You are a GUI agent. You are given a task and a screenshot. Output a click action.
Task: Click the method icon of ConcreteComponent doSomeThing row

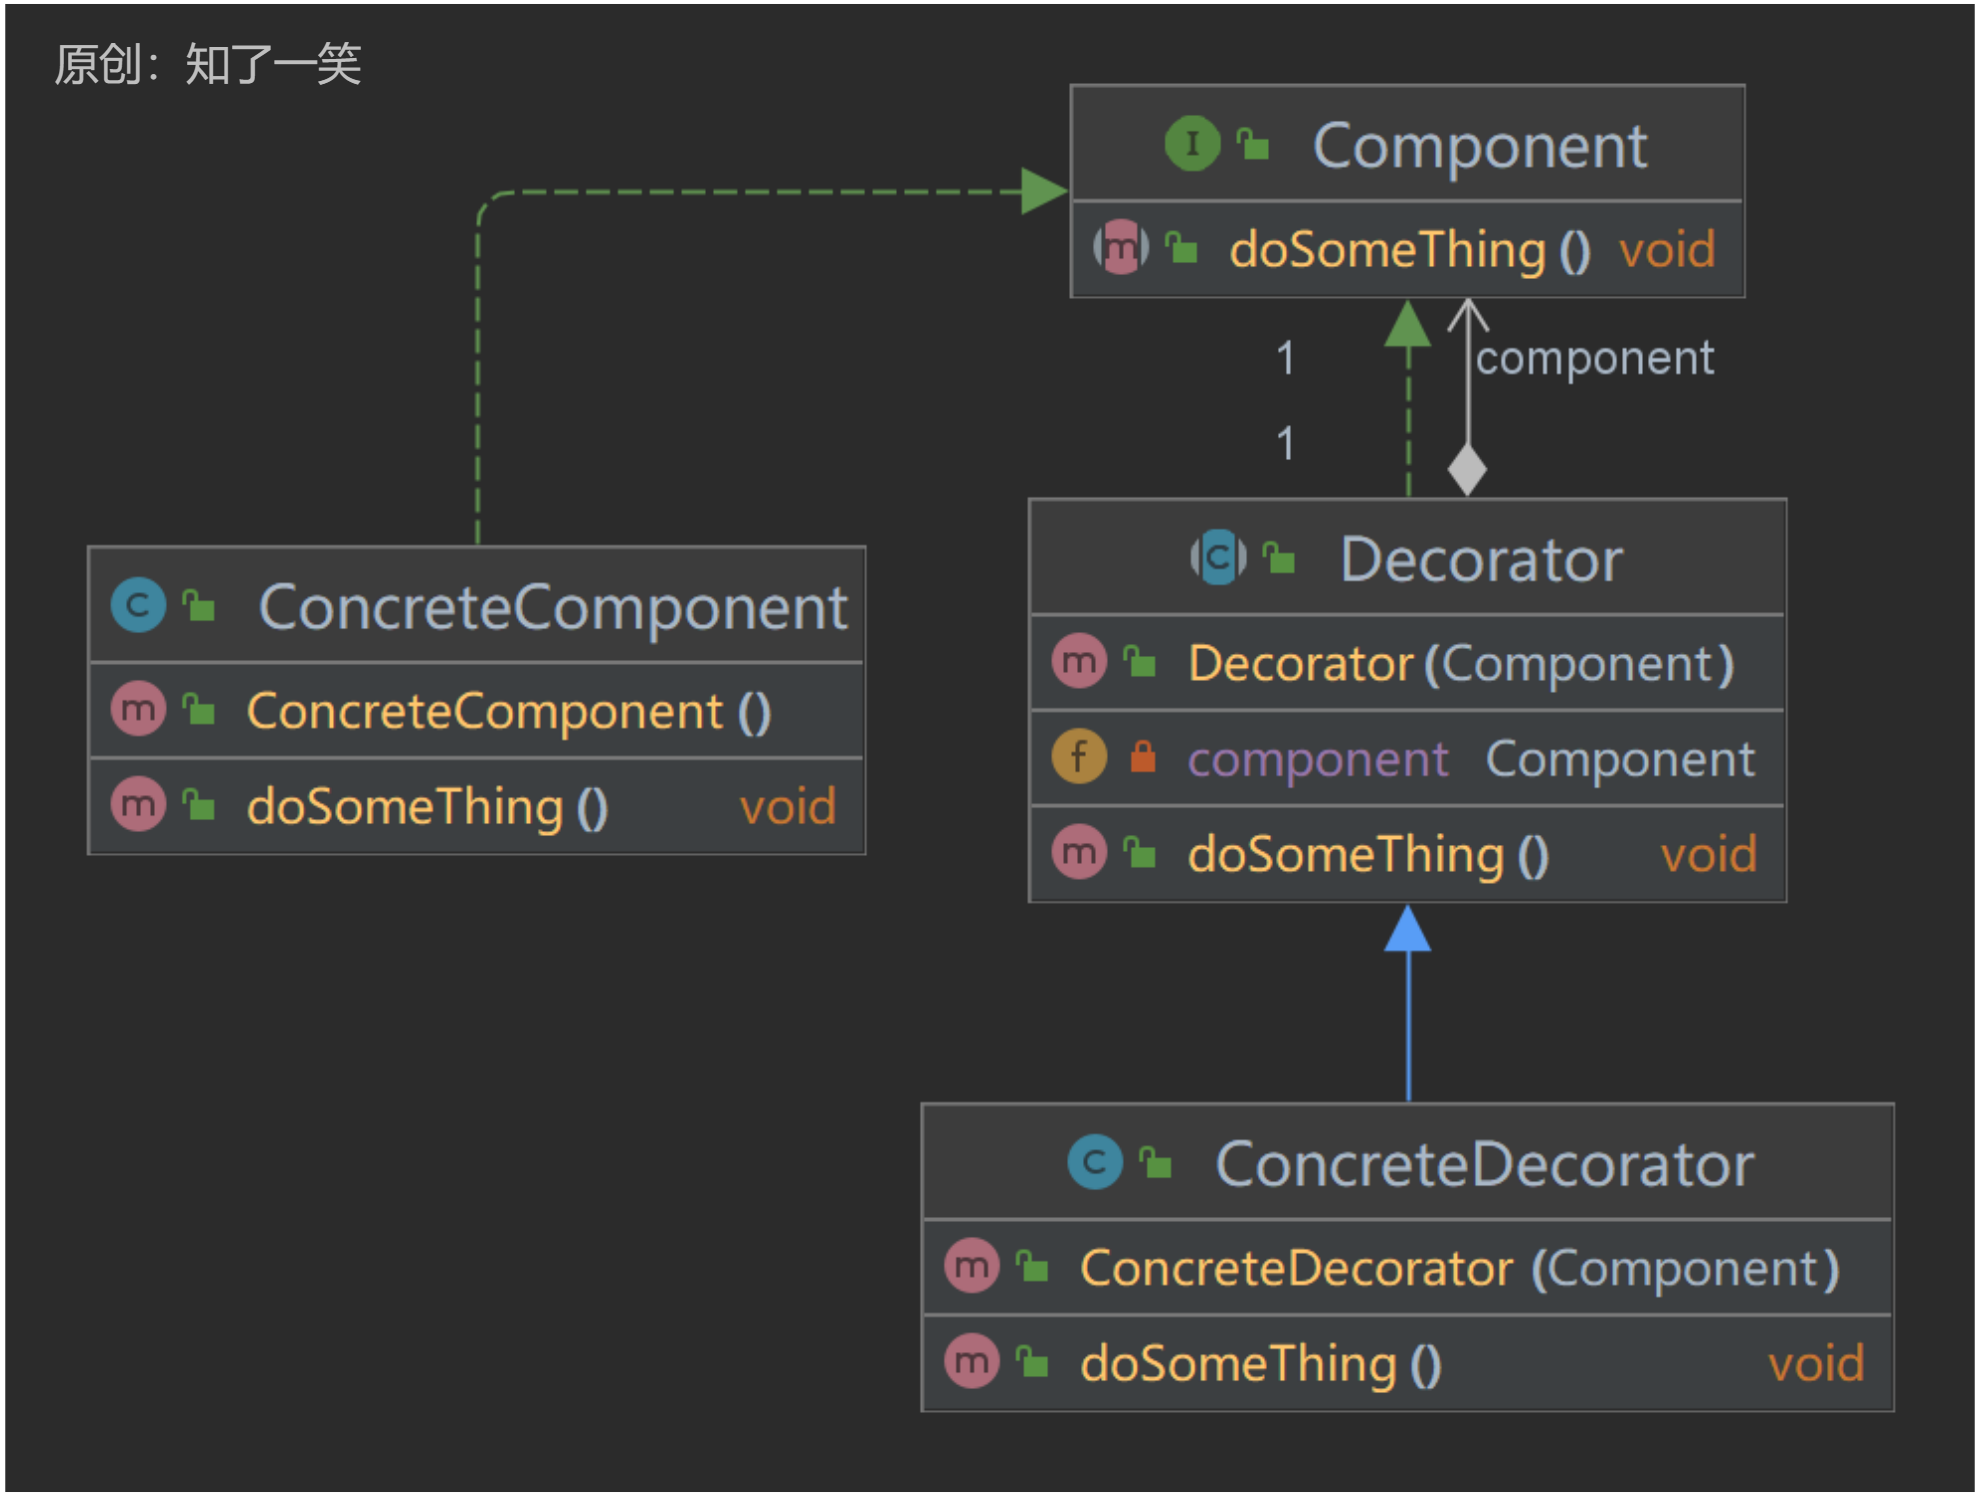coord(138,804)
